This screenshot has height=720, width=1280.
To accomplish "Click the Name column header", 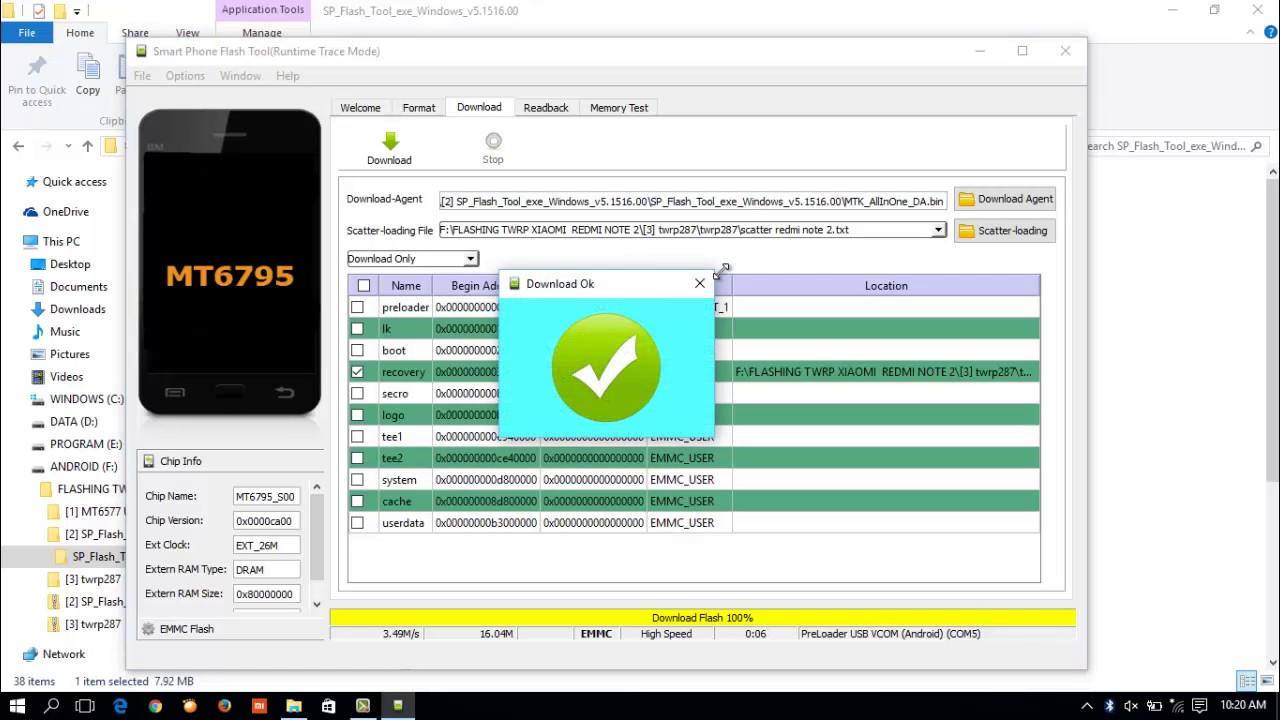I will [406, 286].
